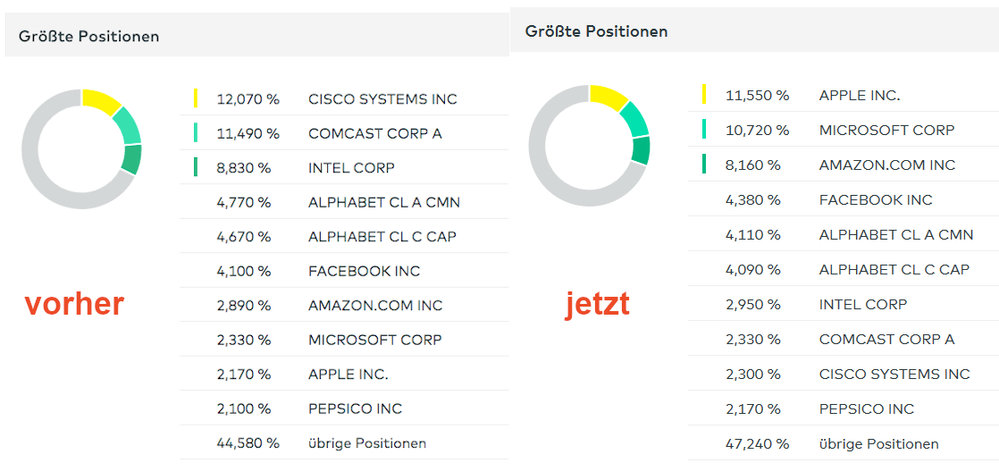The height and width of the screenshot is (464, 999).
Task: Click the right Größte Positionen header
Action: click(596, 31)
